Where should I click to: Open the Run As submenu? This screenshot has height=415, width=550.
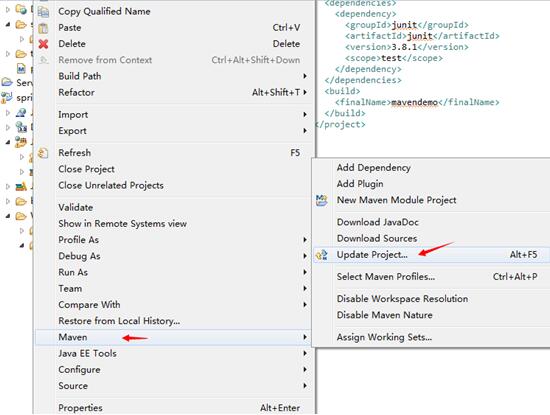tap(174, 272)
